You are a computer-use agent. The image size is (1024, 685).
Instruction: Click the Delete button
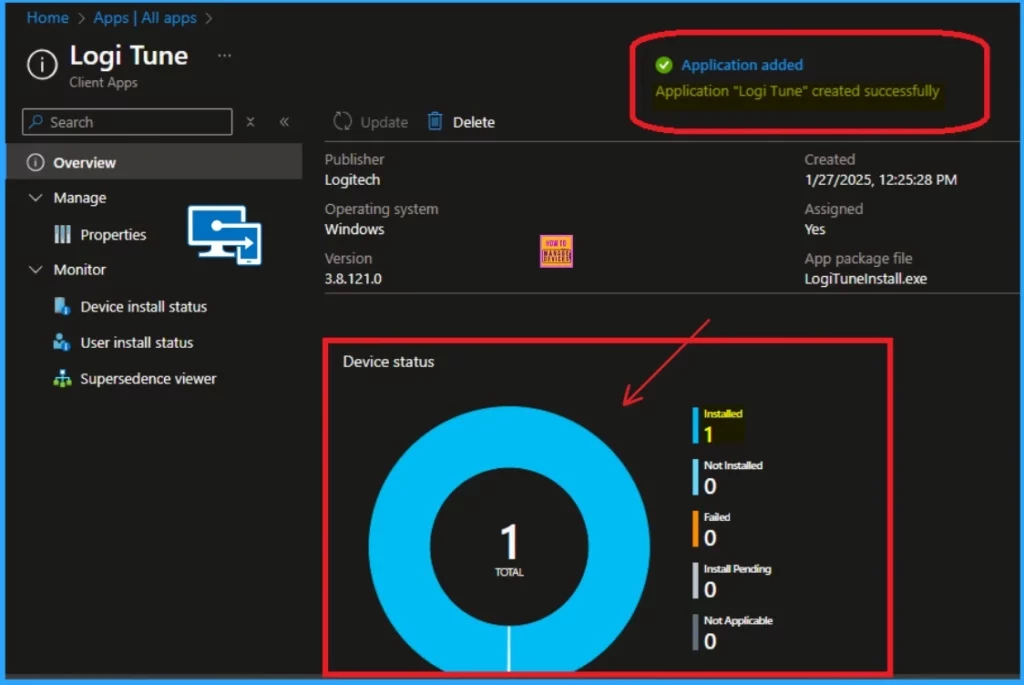coord(461,122)
